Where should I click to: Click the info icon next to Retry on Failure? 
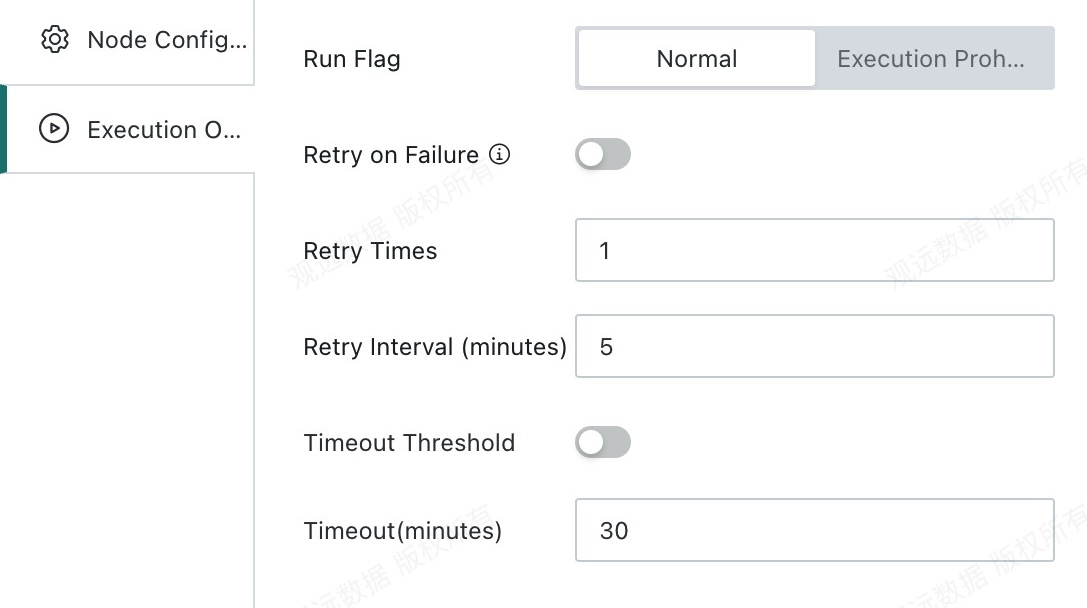pos(499,154)
